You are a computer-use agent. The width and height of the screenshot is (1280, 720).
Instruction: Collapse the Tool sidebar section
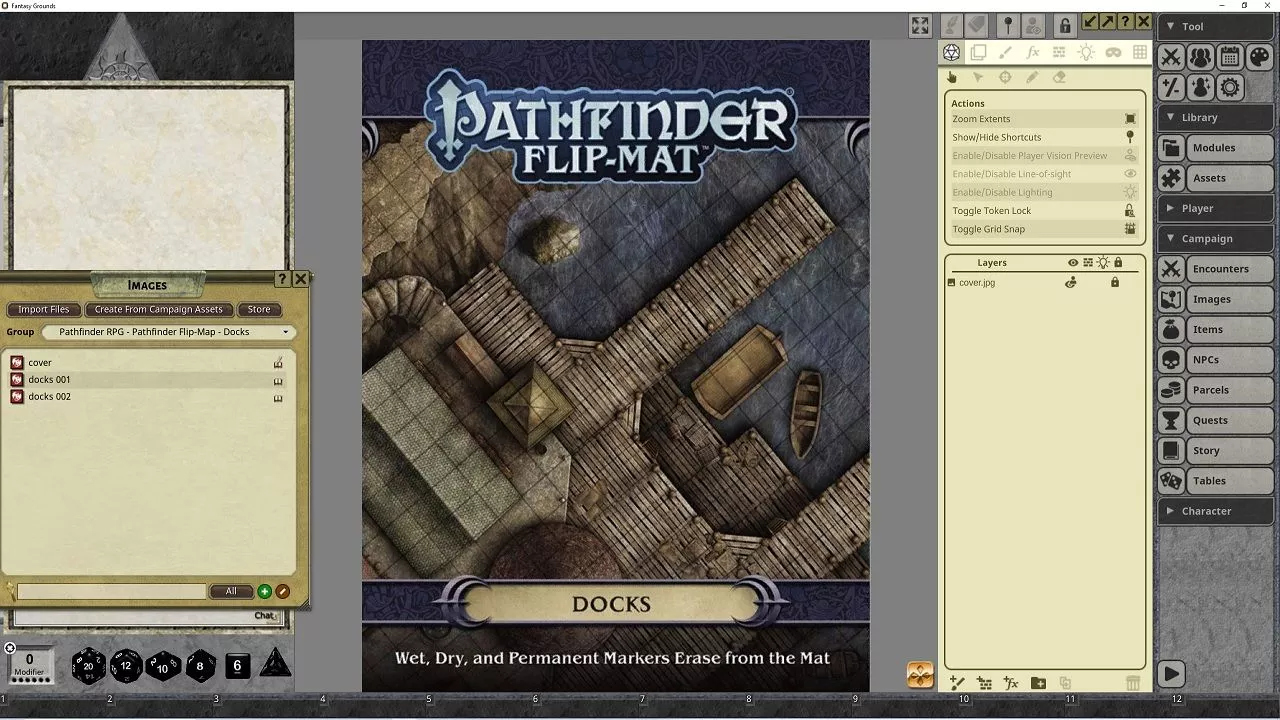click(1217, 27)
